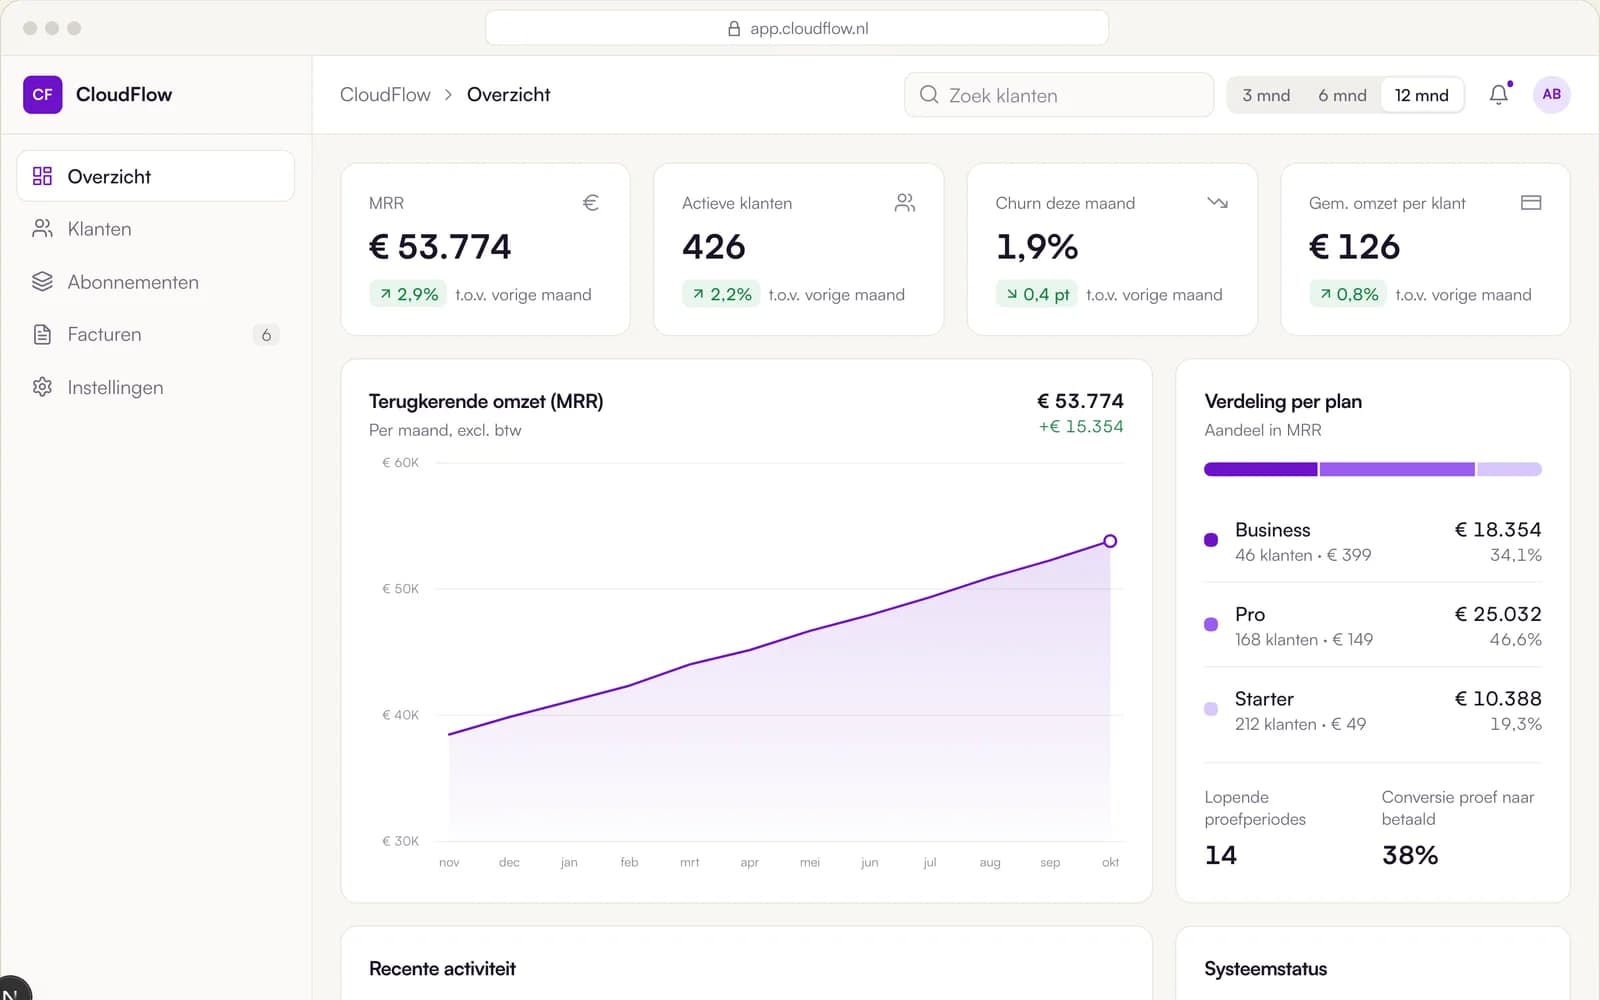Click the okt data point on MRR chart
The height and width of the screenshot is (1000, 1600).
pyautogui.click(x=1110, y=541)
